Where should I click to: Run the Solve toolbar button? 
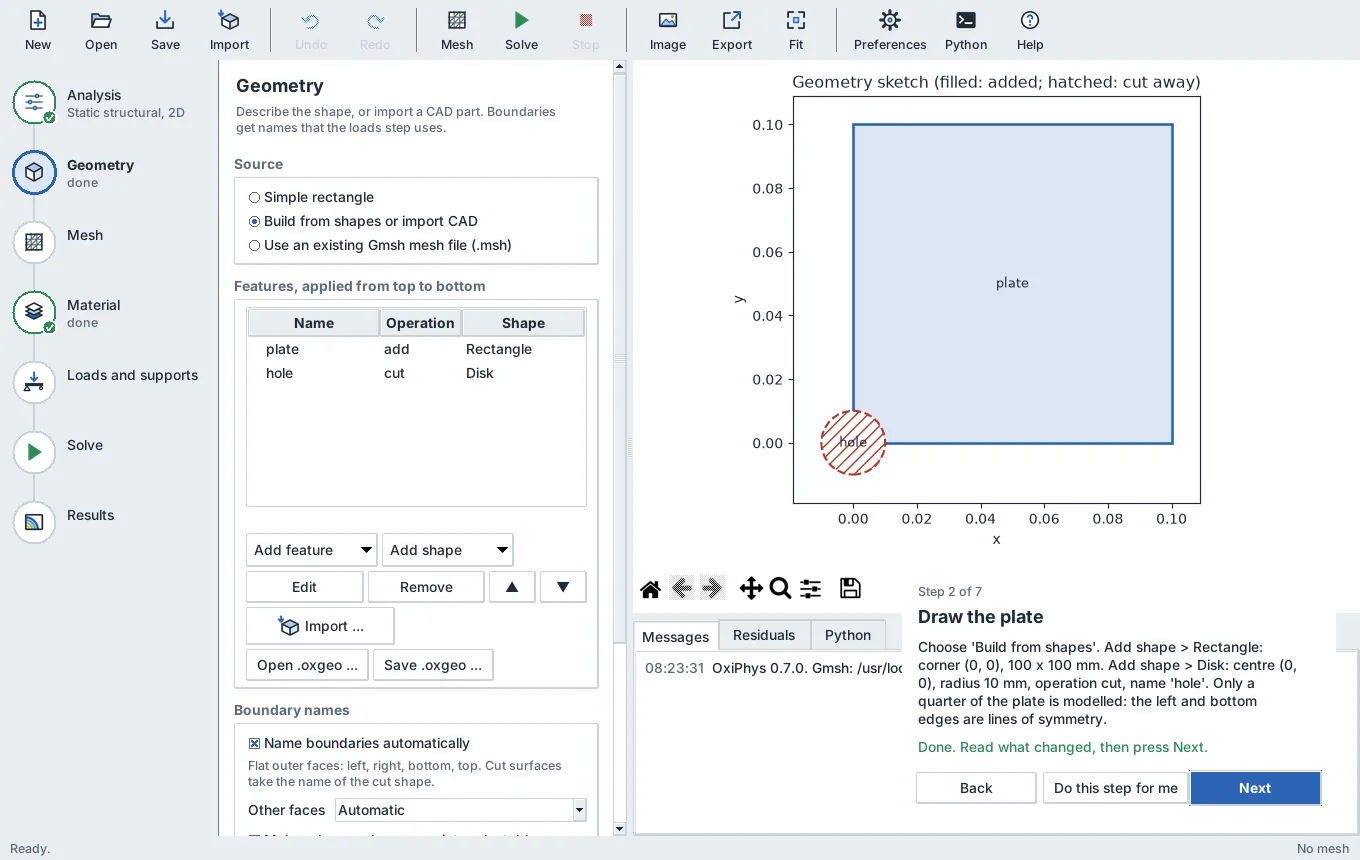[521, 30]
